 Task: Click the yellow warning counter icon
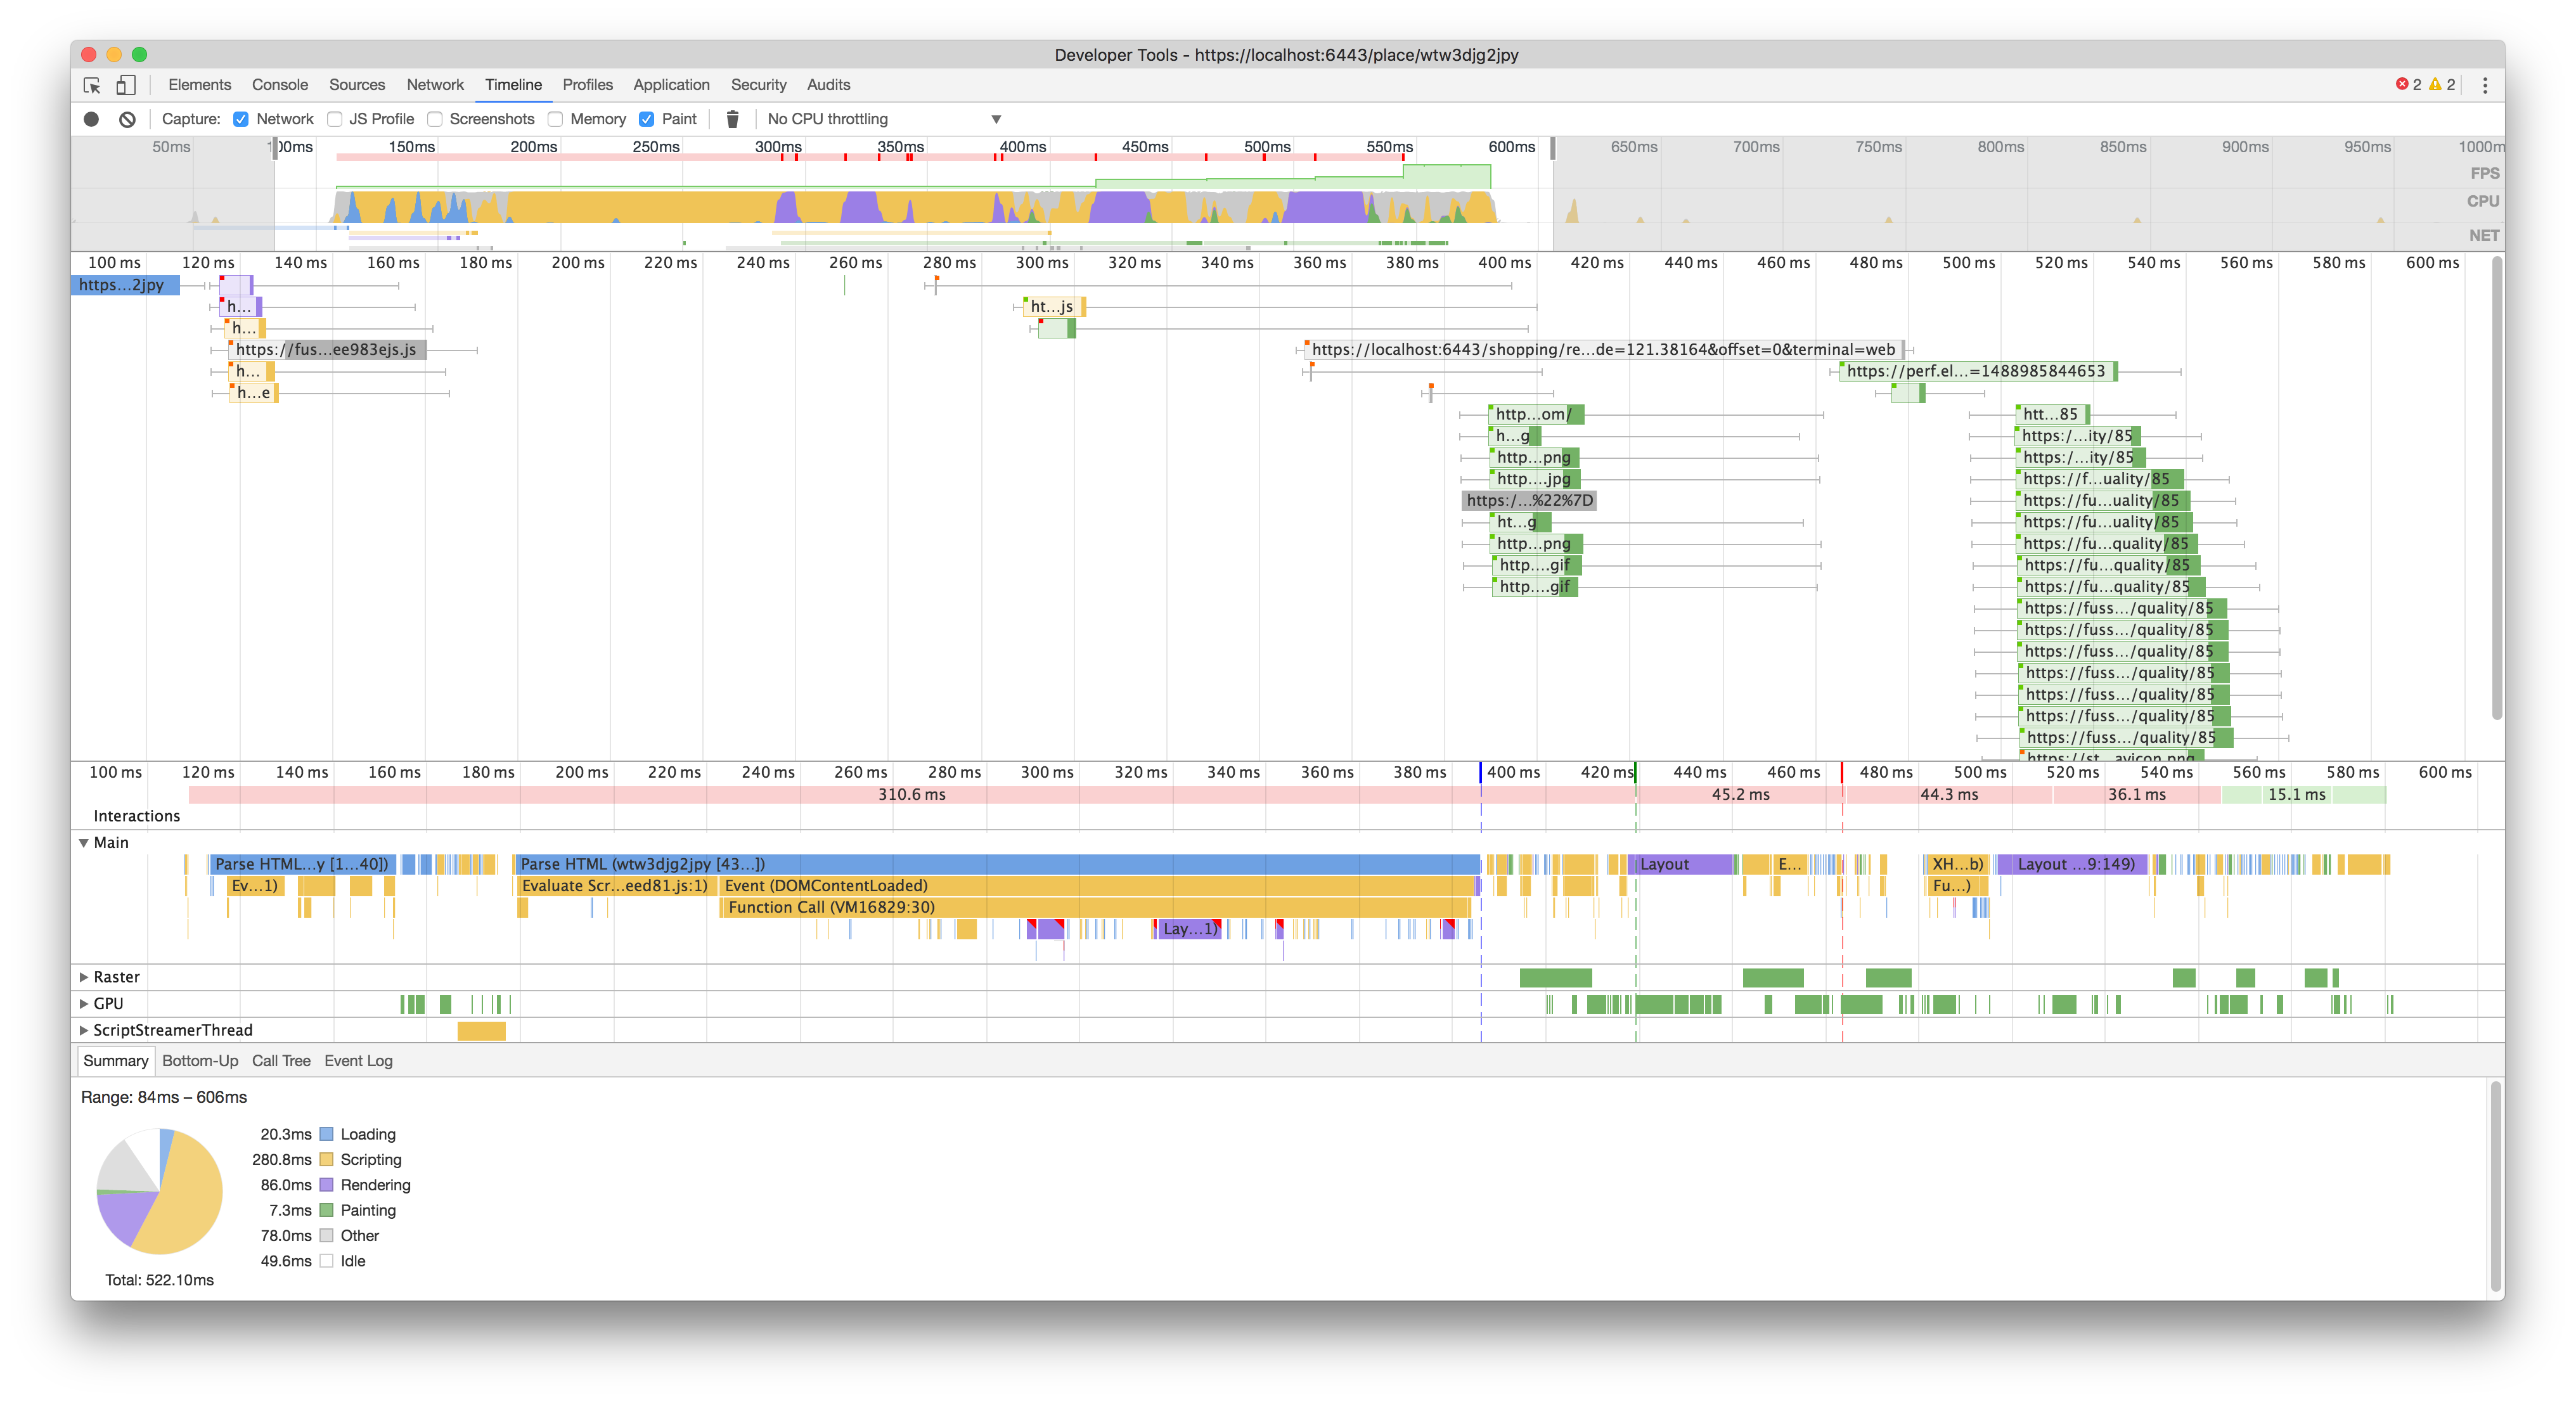(2436, 84)
